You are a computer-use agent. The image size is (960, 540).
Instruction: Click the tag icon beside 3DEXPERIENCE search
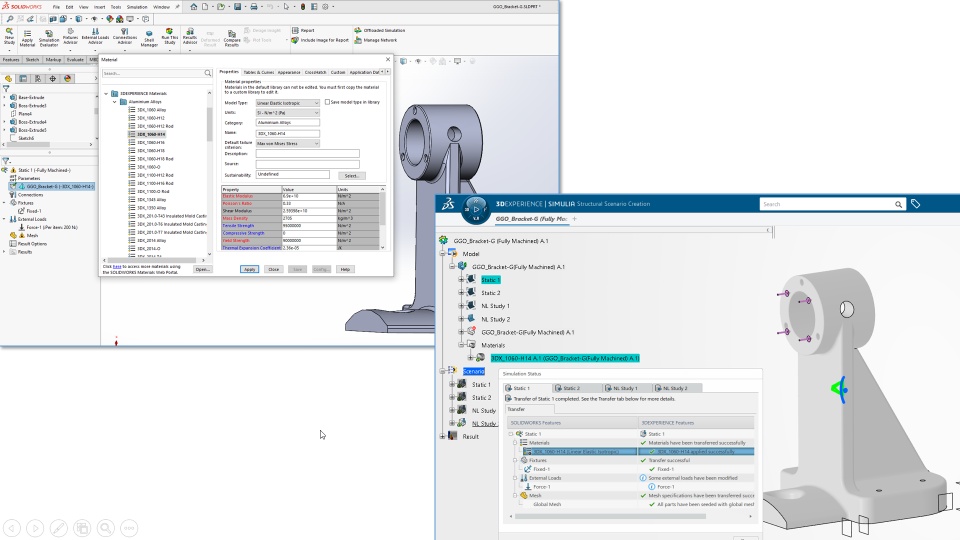pyautogui.click(x=915, y=204)
